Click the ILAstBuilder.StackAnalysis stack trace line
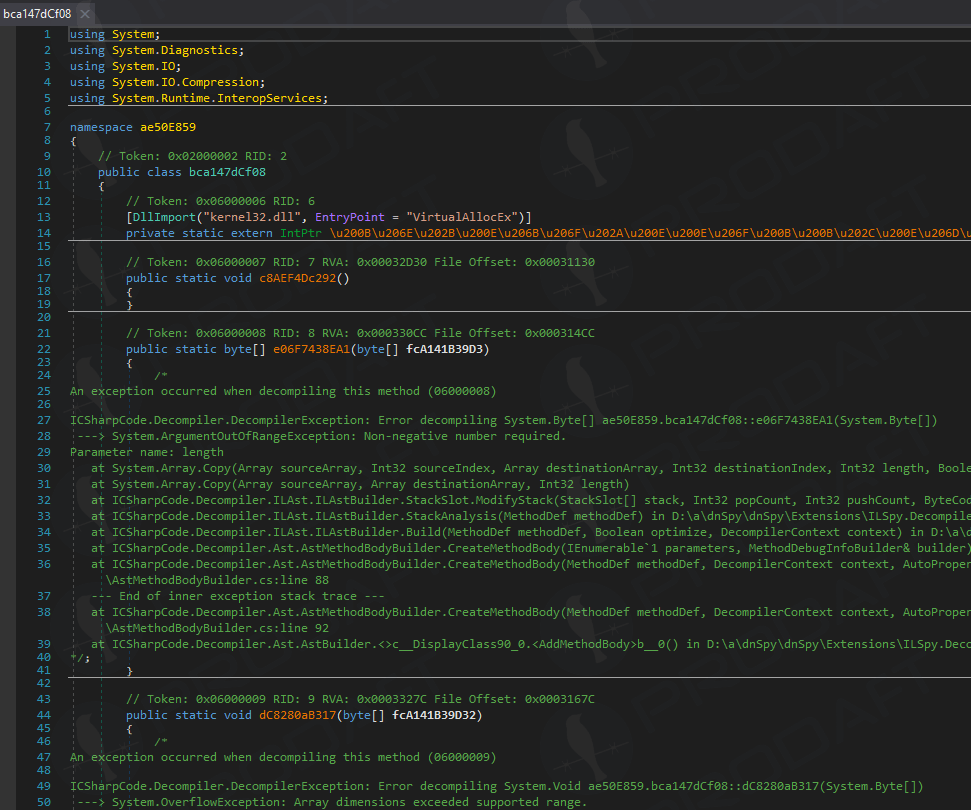The image size is (971, 810). point(531,516)
